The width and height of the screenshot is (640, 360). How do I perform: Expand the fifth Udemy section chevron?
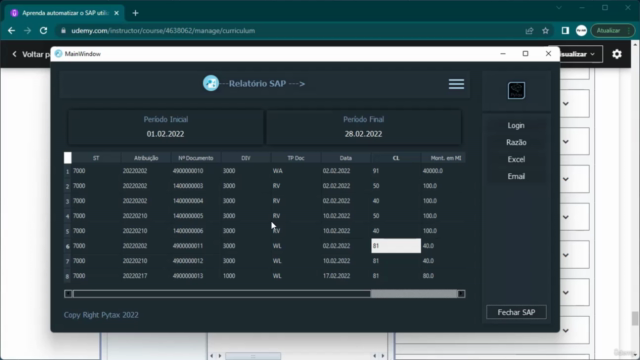pyautogui.click(x=566, y=255)
